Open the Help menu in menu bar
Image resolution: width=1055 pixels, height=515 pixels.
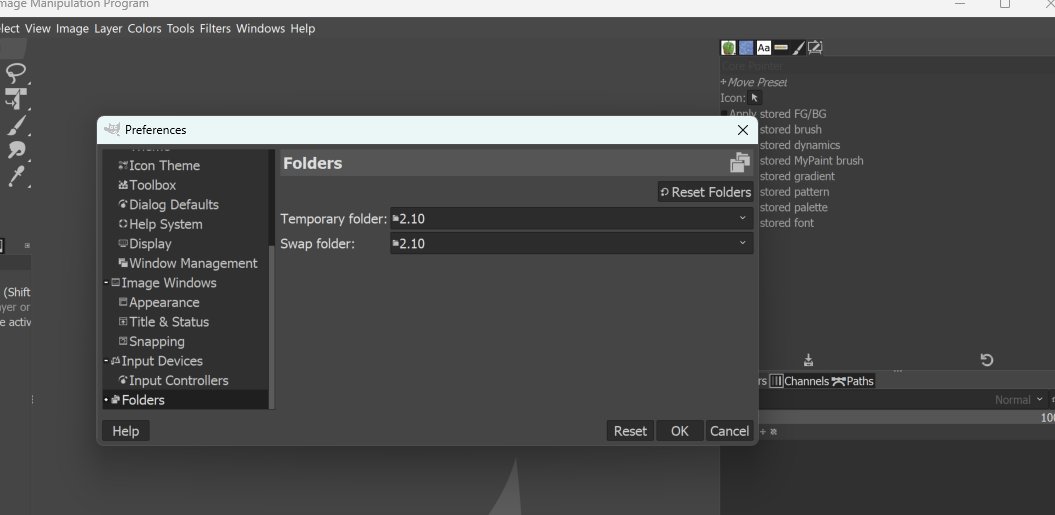[x=303, y=28]
